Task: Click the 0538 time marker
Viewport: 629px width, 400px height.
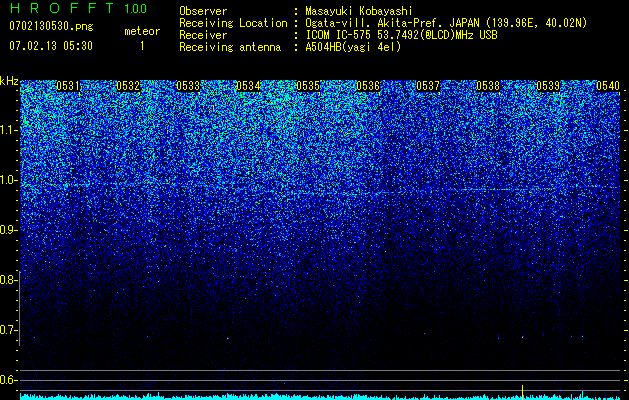Action: tap(488, 86)
